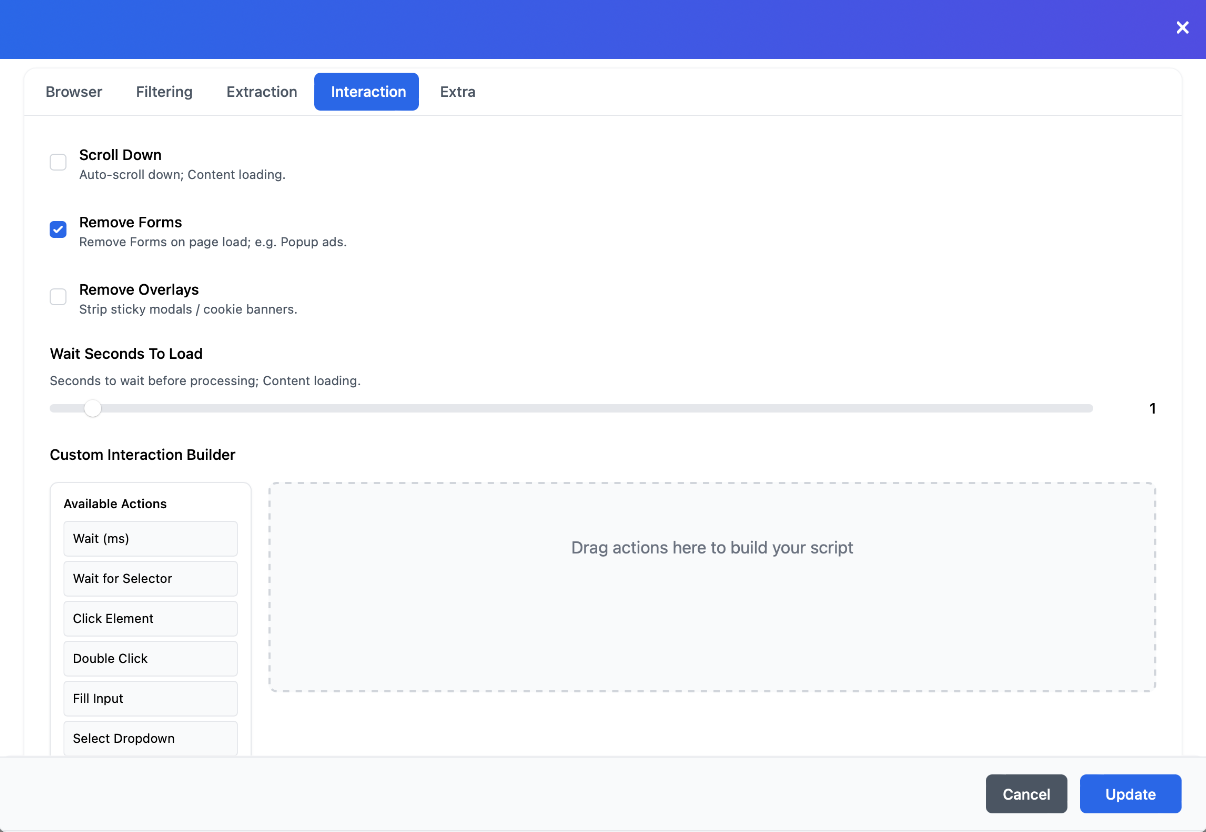Image resolution: width=1206 pixels, height=832 pixels.
Task: Choose the Fill Input action
Action: click(150, 699)
